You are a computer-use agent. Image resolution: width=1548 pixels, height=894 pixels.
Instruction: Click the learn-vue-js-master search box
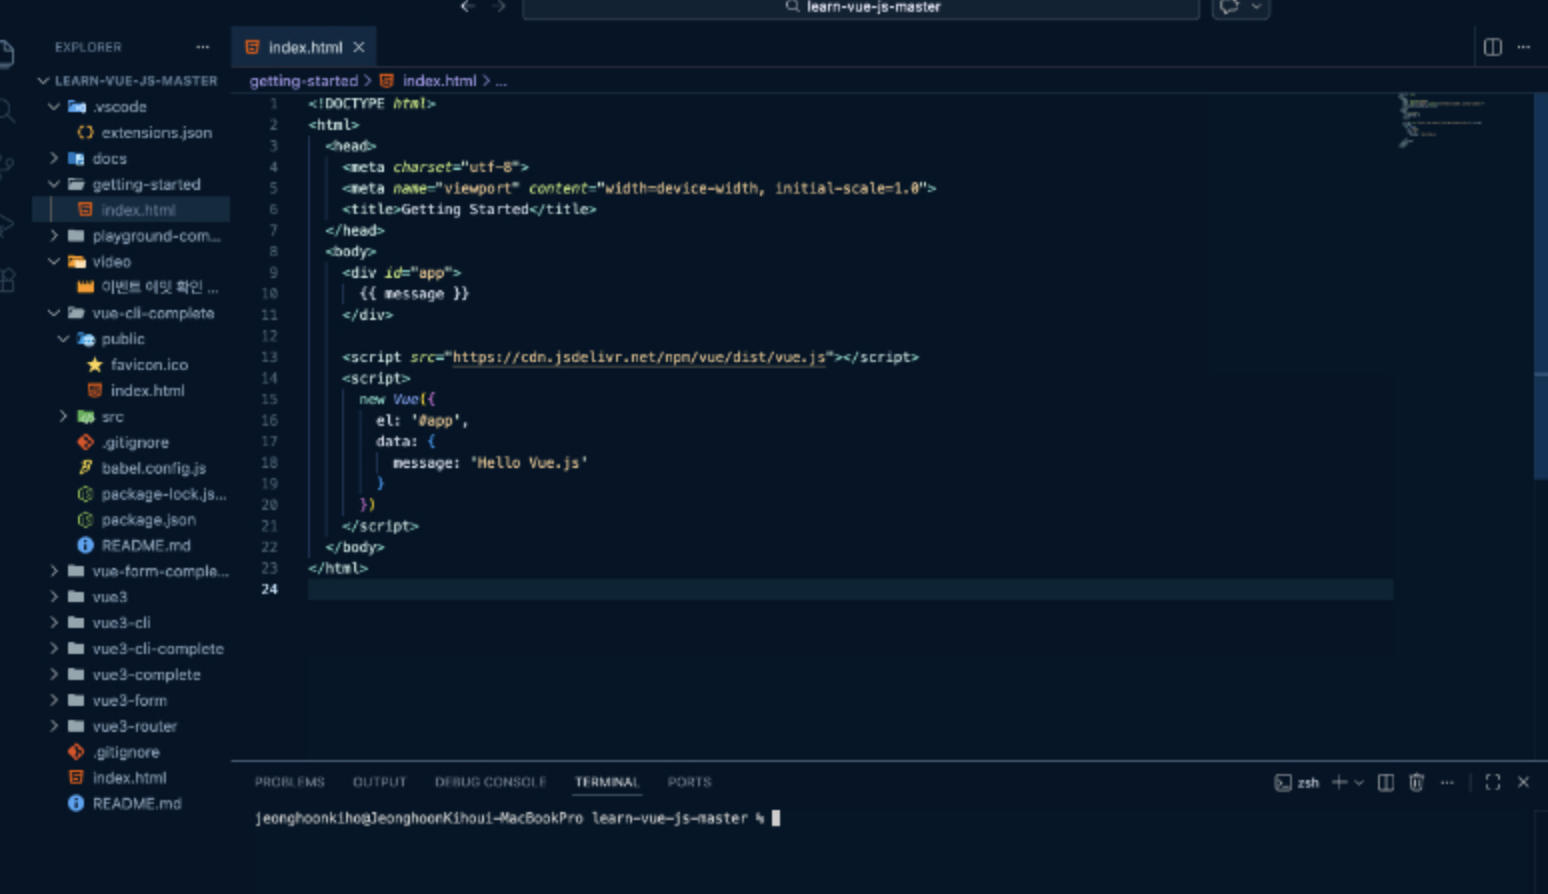pos(860,8)
